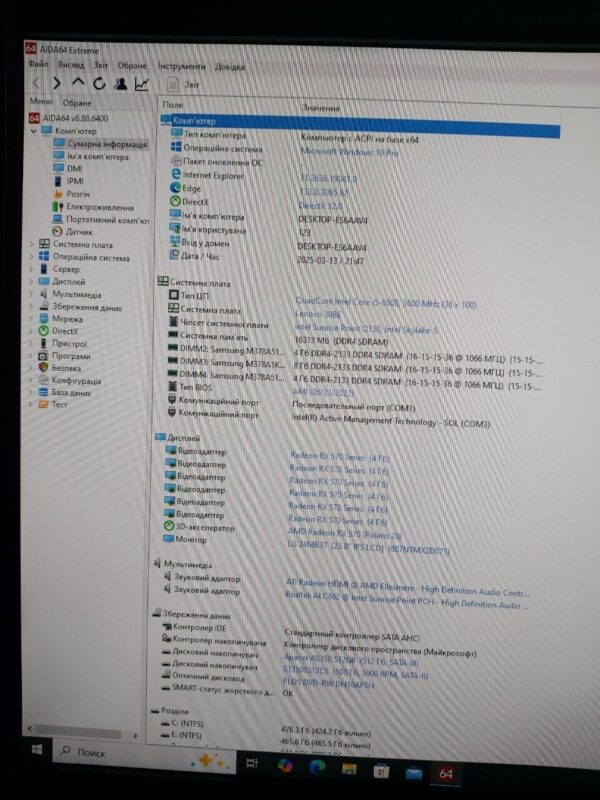This screenshot has height=800, width=600.
Task: Open the Довідка menu
Action: (230, 67)
